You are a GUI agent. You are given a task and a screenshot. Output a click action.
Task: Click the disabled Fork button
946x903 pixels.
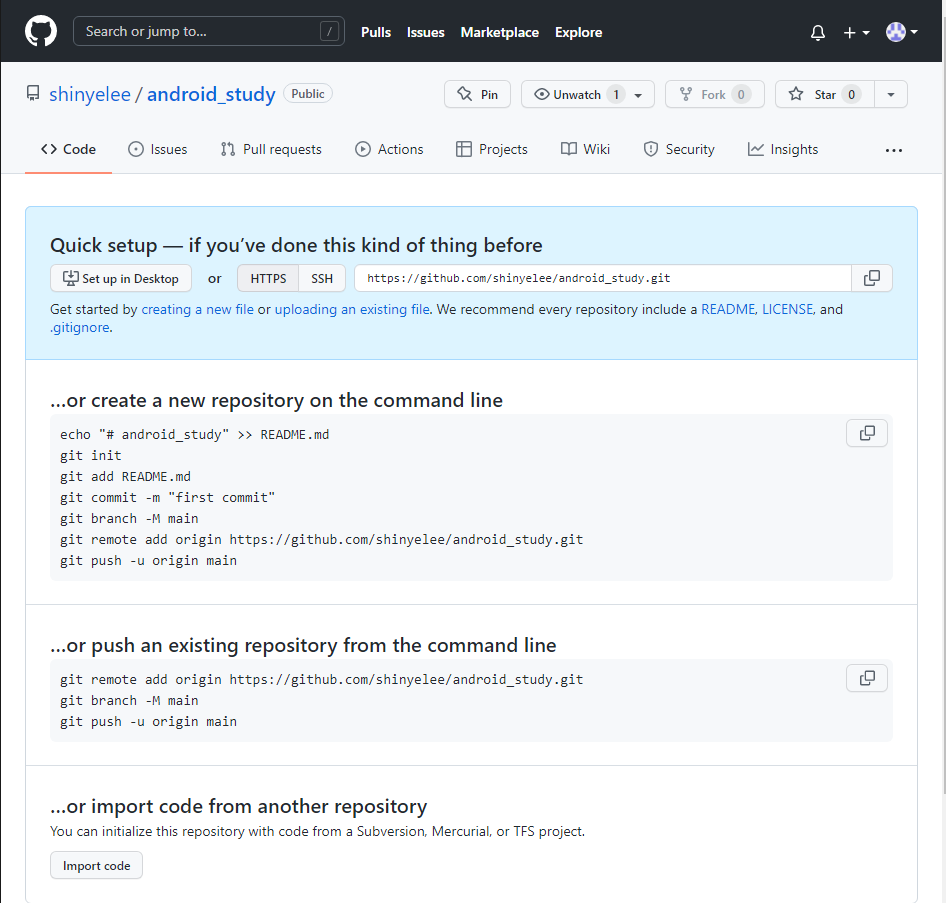tap(714, 94)
